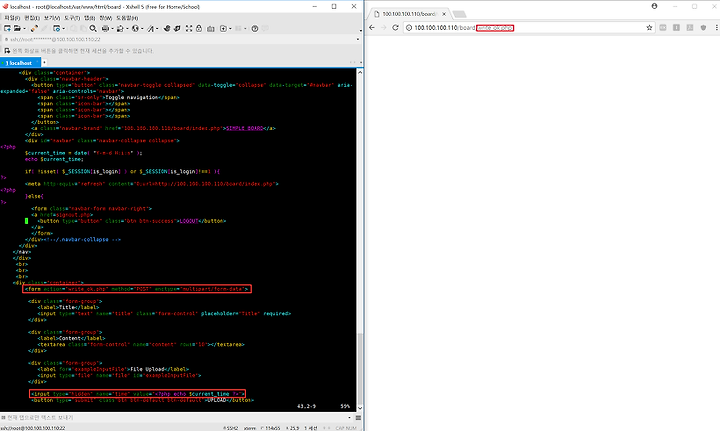Open the browser three-dot menu
The image size is (720, 431).
pyautogui.click(x=716, y=28)
